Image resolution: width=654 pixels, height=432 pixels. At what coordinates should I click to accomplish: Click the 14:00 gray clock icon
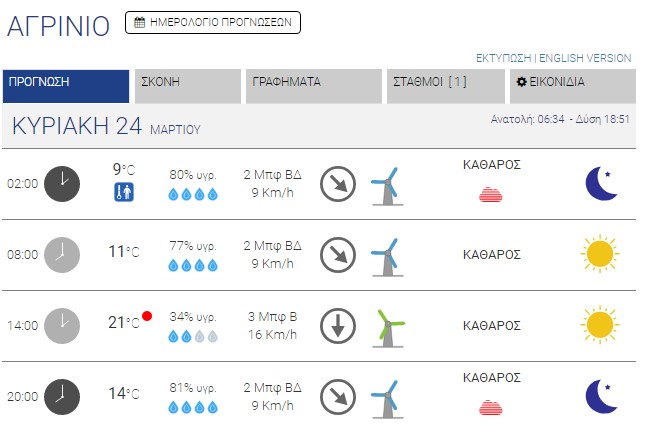62,325
